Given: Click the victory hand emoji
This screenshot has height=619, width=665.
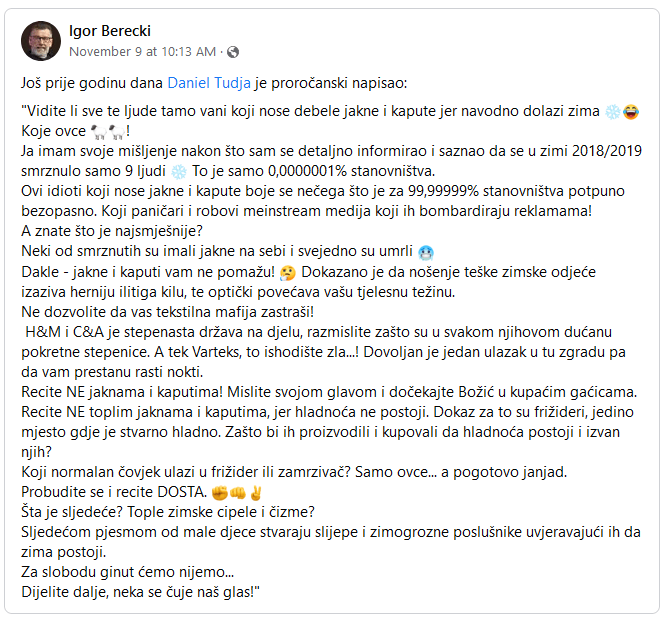Looking at the screenshot, I should point(256,492).
